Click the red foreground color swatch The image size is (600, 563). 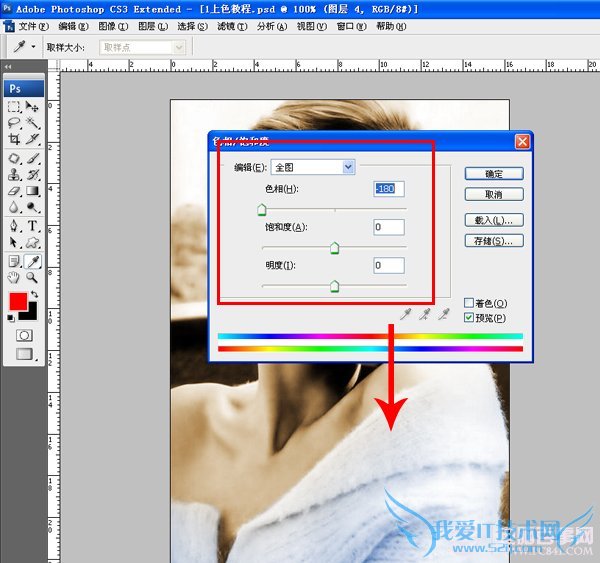tap(18, 302)
